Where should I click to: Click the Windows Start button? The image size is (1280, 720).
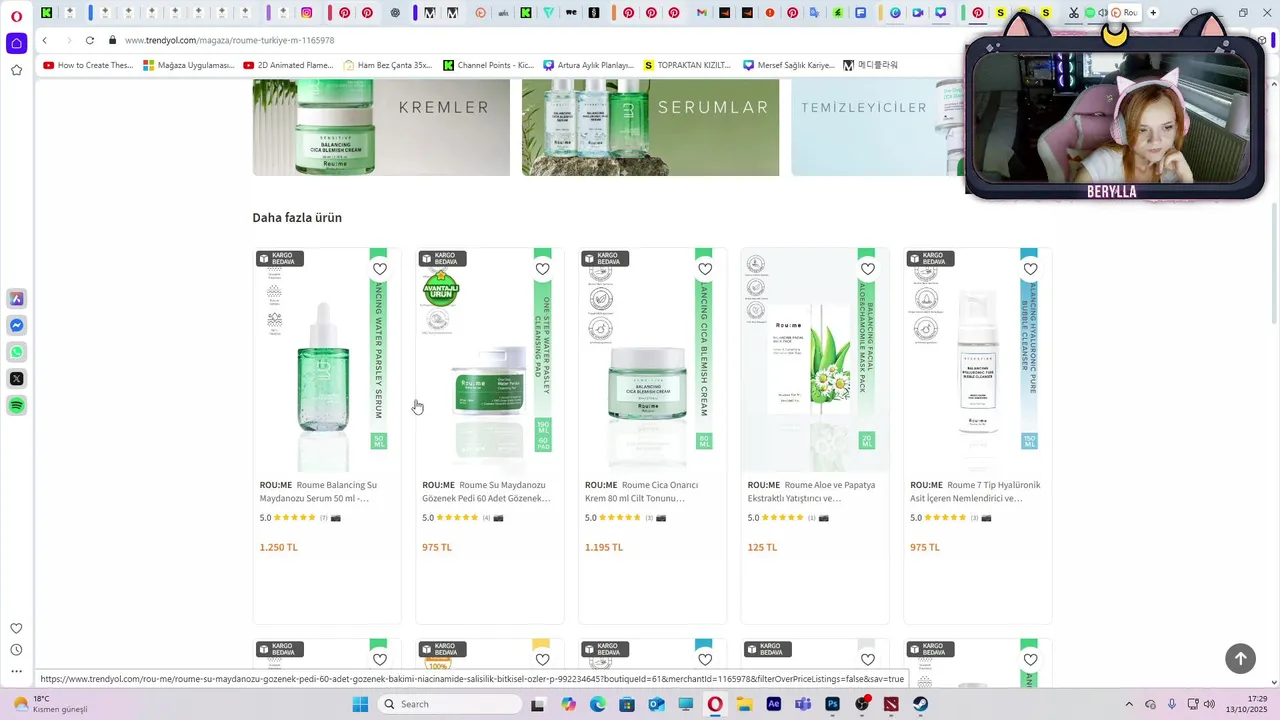click(360, 704)
